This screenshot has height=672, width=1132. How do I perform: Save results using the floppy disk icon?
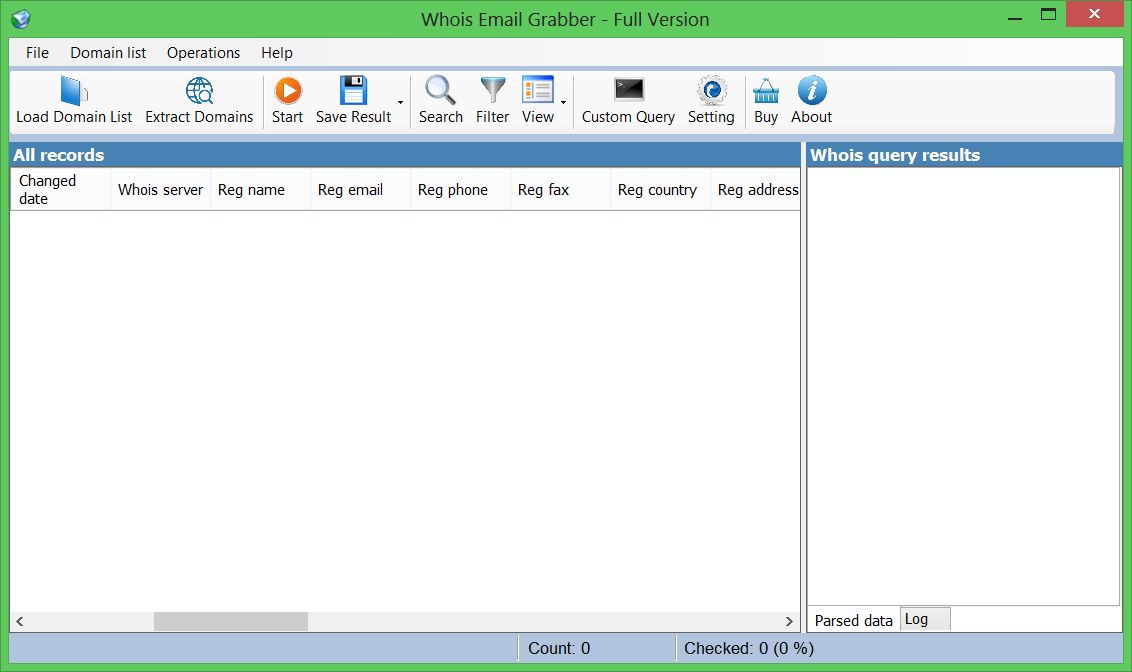tap(354, 91)
